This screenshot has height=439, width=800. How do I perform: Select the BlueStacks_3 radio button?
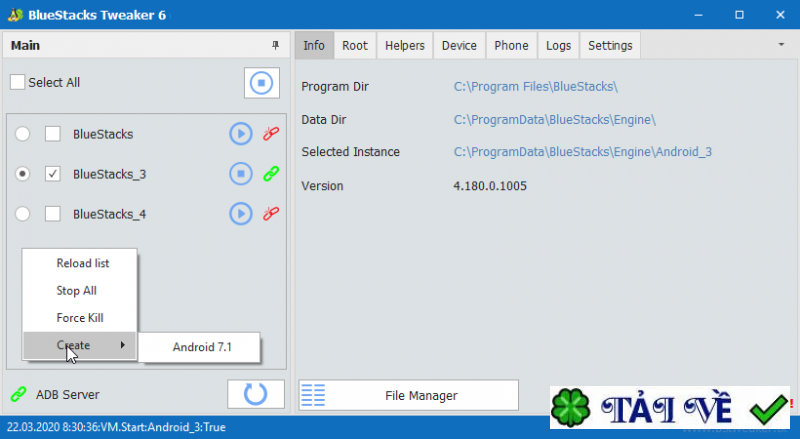tap(22, 174)
